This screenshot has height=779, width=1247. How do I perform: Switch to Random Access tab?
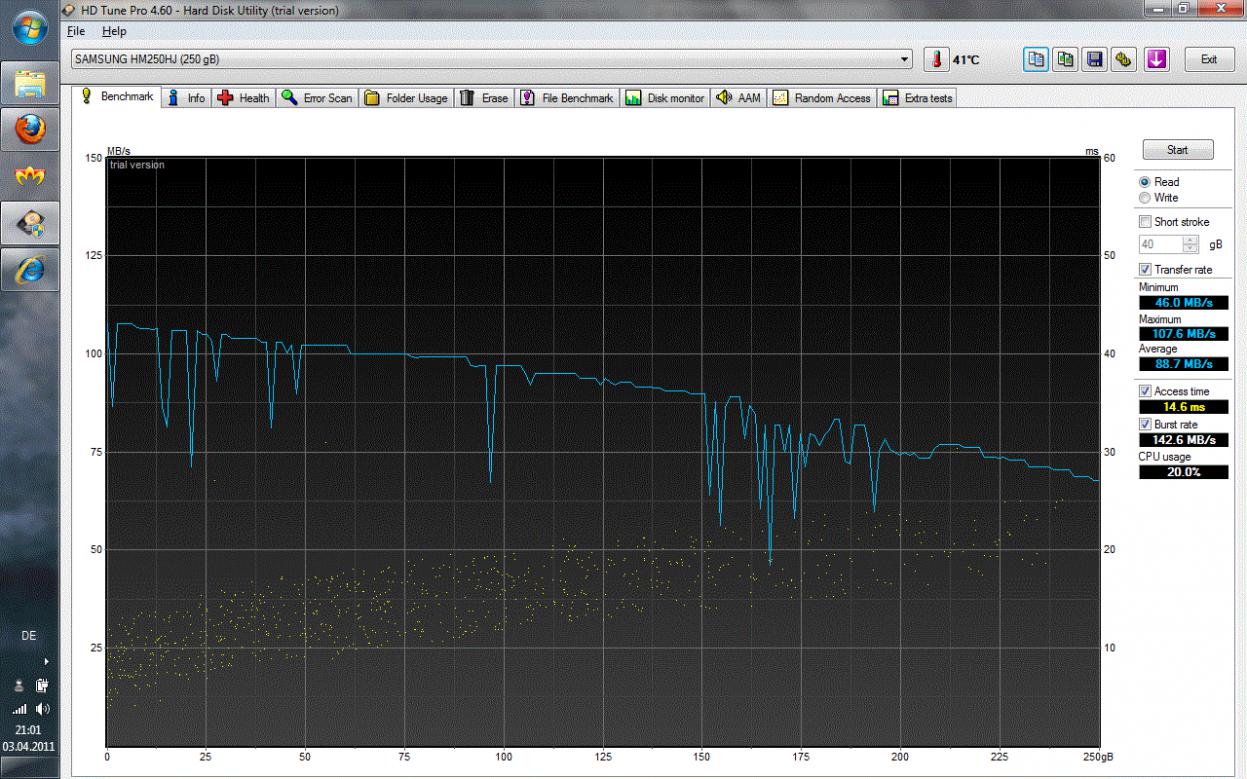[822, 98]
